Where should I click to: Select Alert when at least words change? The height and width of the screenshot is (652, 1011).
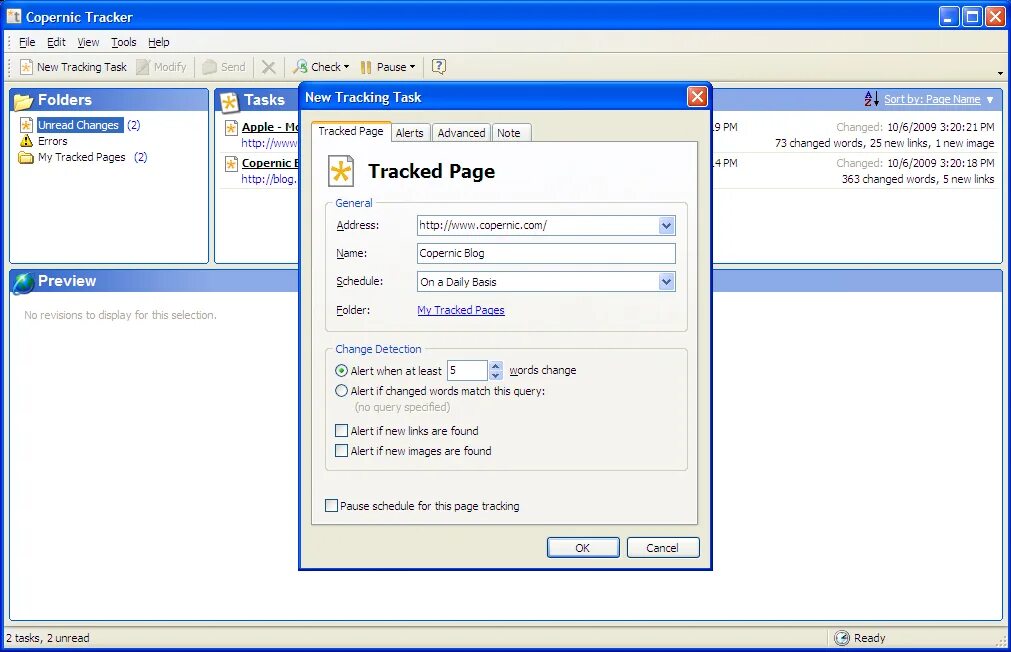click(x=342, y=371)
